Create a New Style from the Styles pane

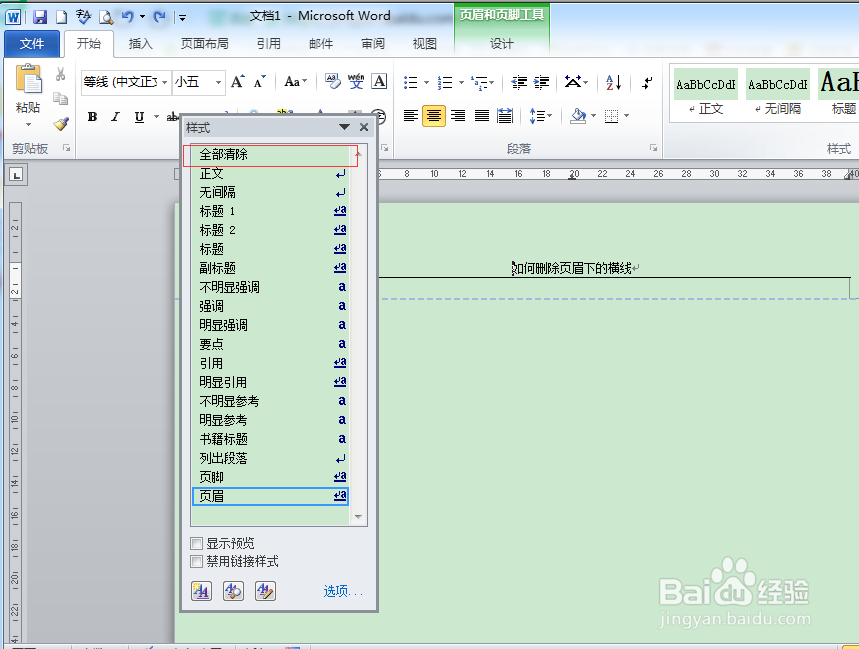coord(201,591)
